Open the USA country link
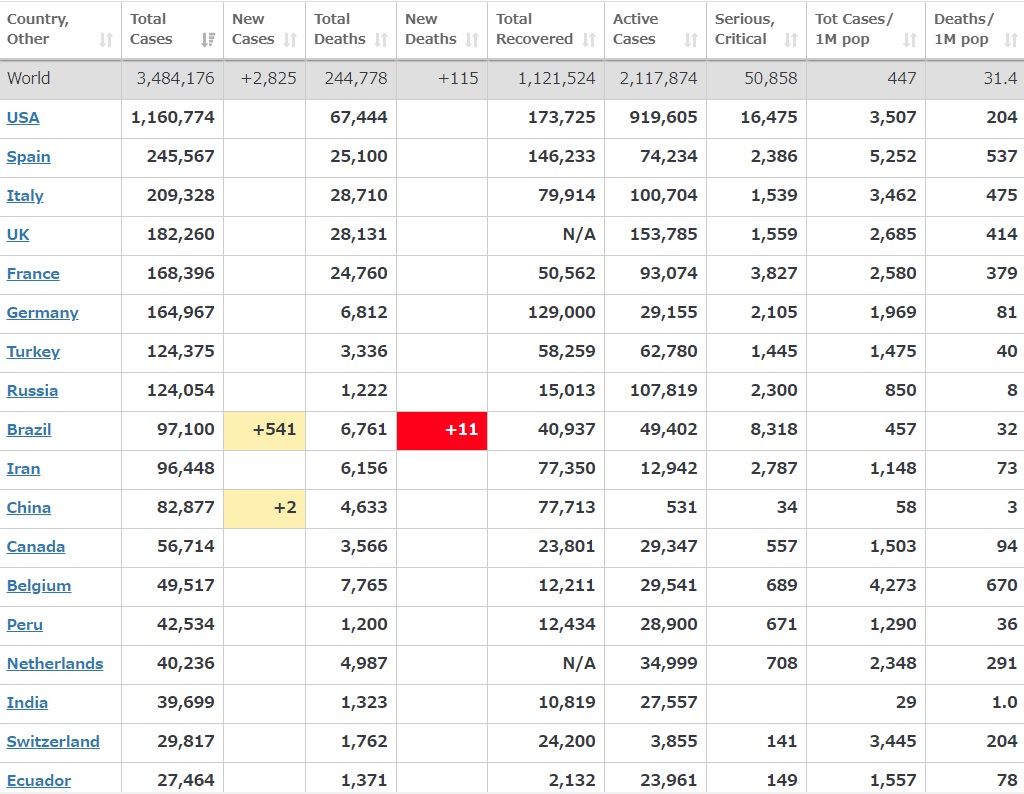The width and height of the screenshot is (1024, 794). [23, 117]
